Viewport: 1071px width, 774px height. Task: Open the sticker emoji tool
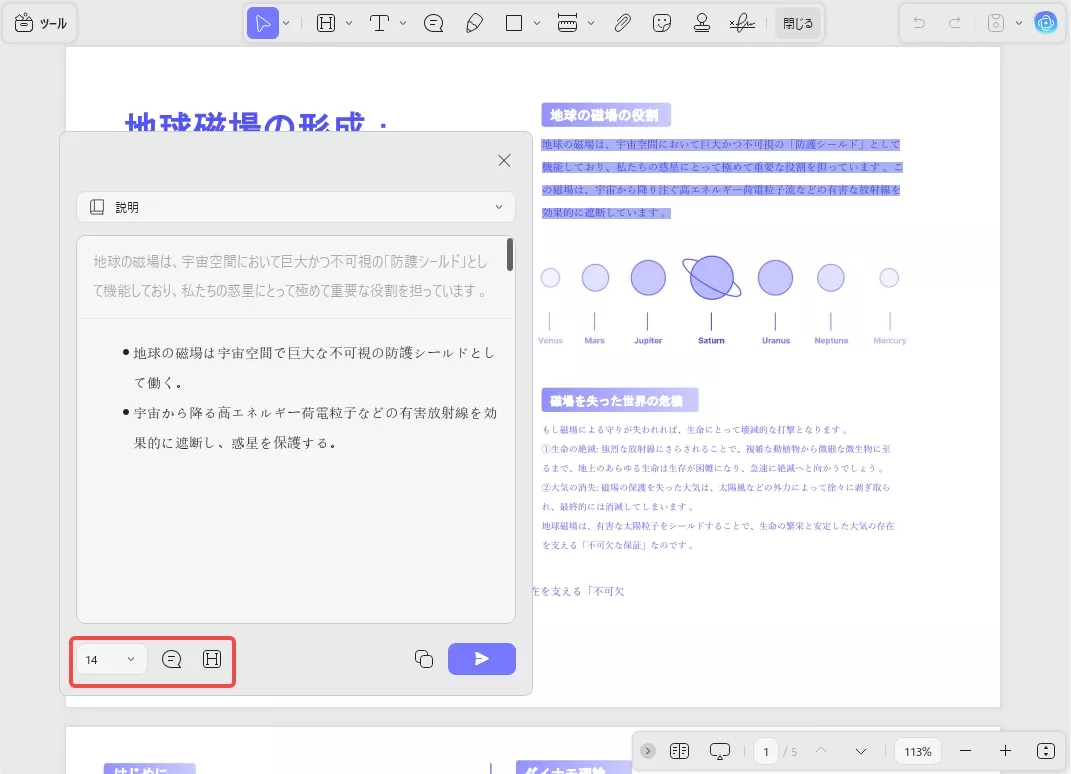662,22
